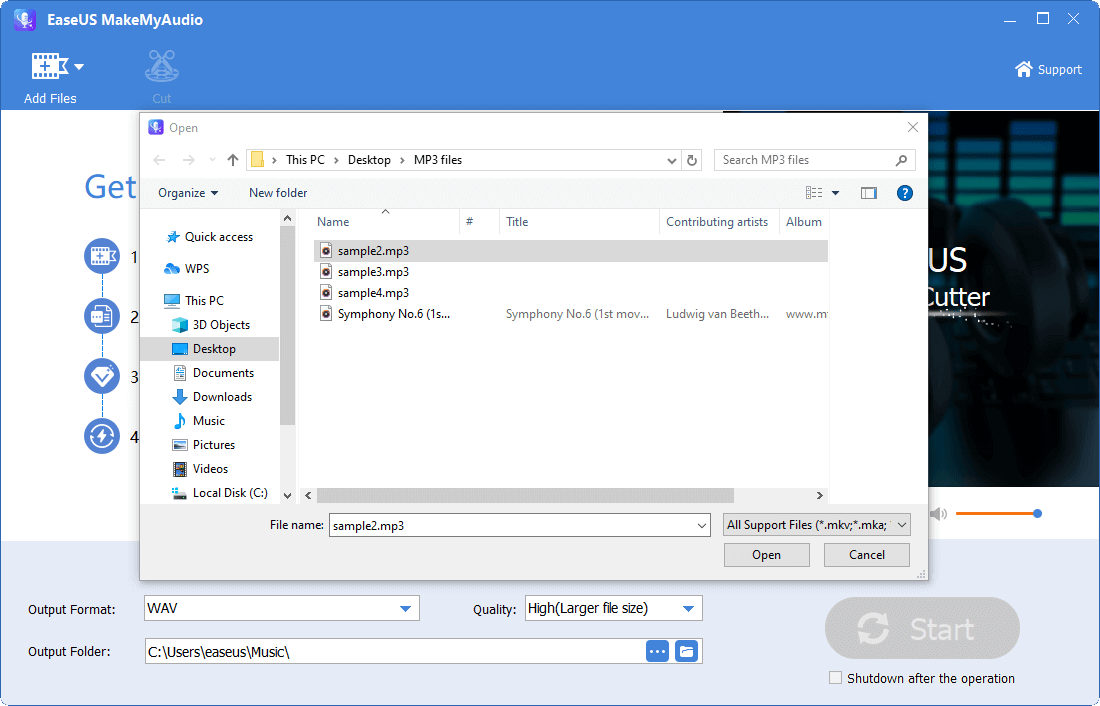Screen dimensions: 1100x706
Task: Create a New folder
Action: click(x=277, y=192)
